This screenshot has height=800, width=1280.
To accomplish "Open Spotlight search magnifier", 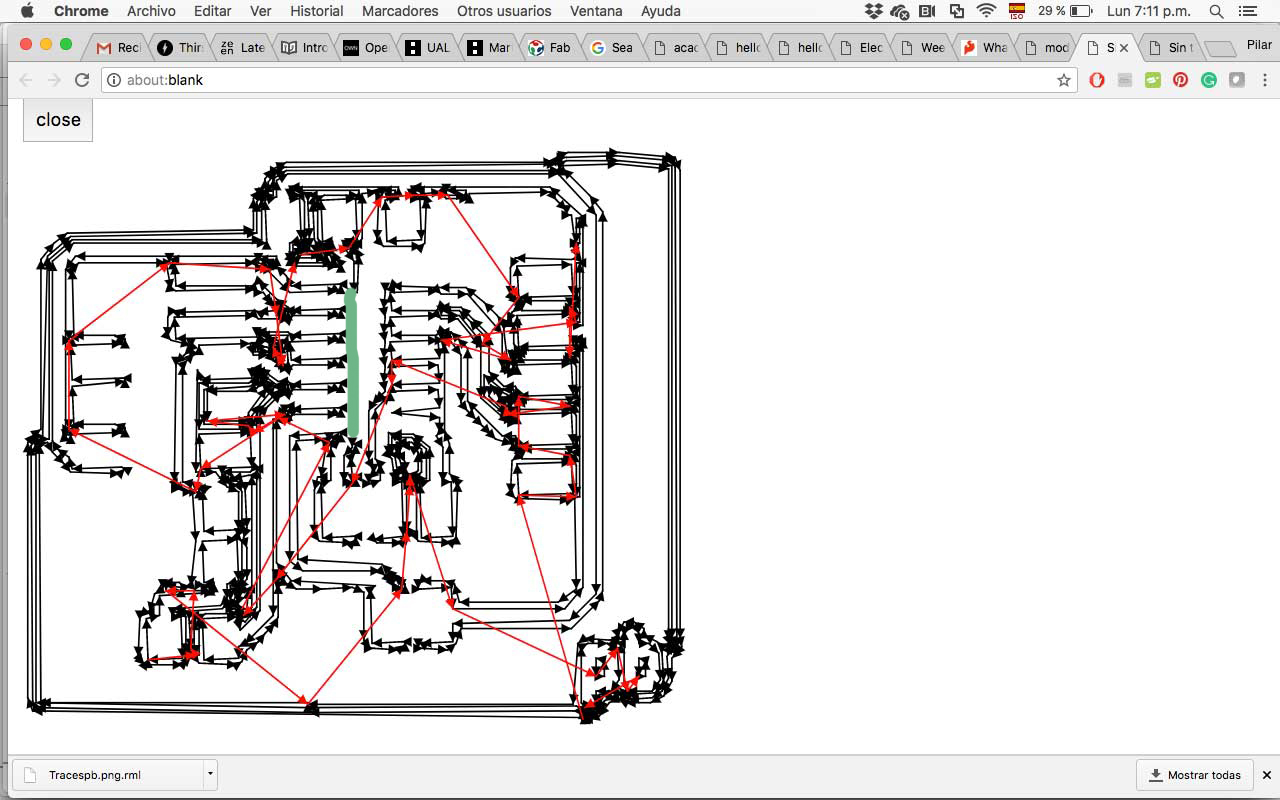I will click(1216, 11).
